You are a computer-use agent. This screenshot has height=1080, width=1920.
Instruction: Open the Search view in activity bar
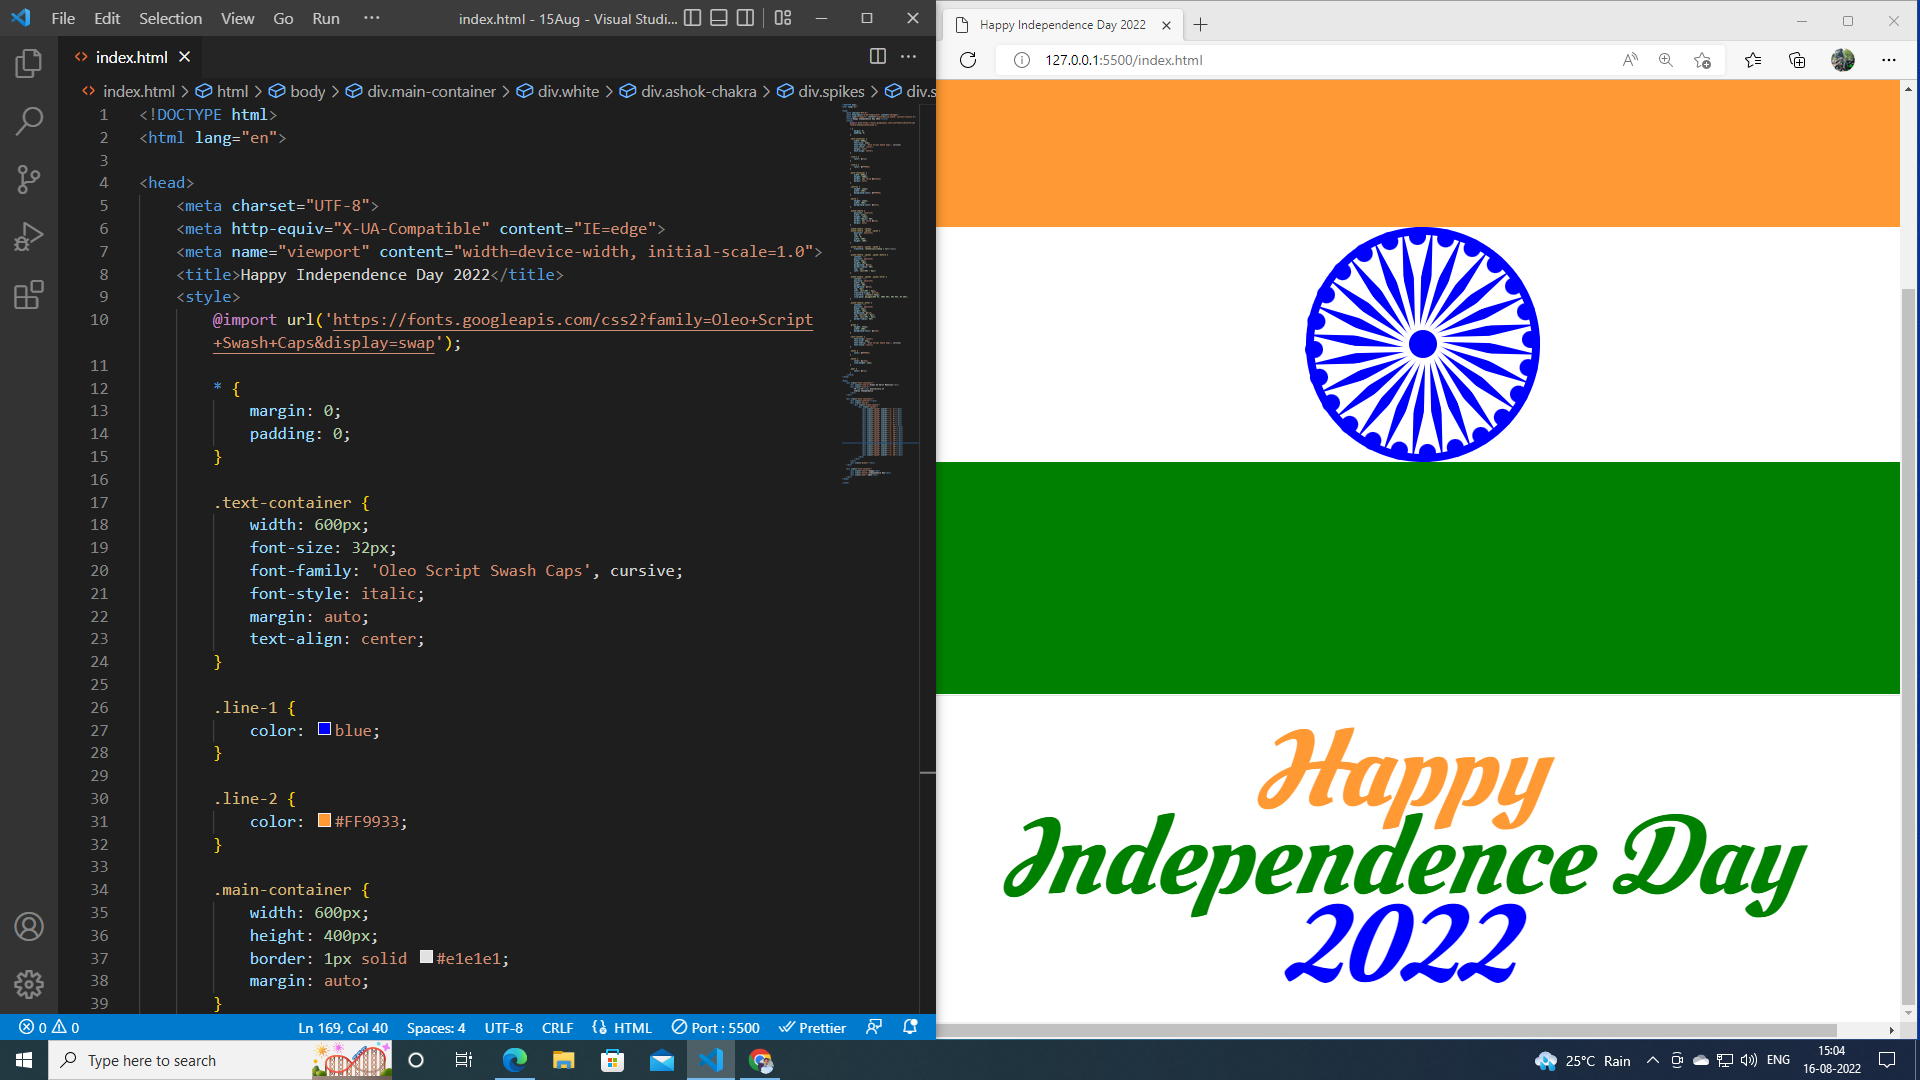pos(29,122)
